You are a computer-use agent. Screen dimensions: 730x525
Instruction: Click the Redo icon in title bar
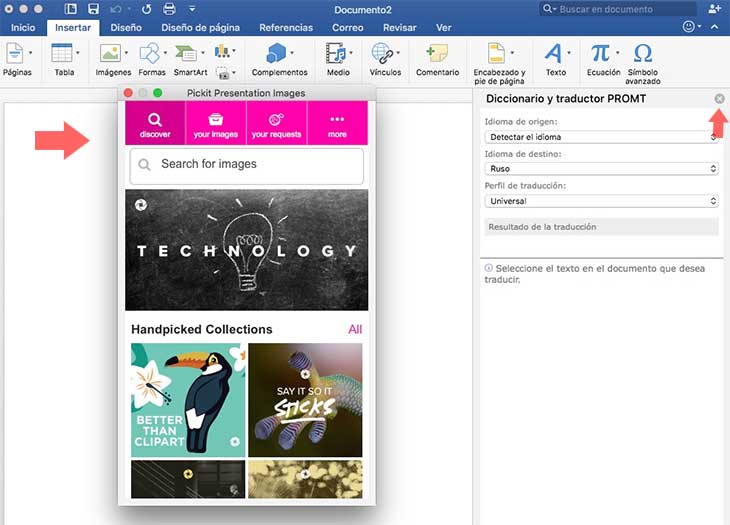pos(146,9)
